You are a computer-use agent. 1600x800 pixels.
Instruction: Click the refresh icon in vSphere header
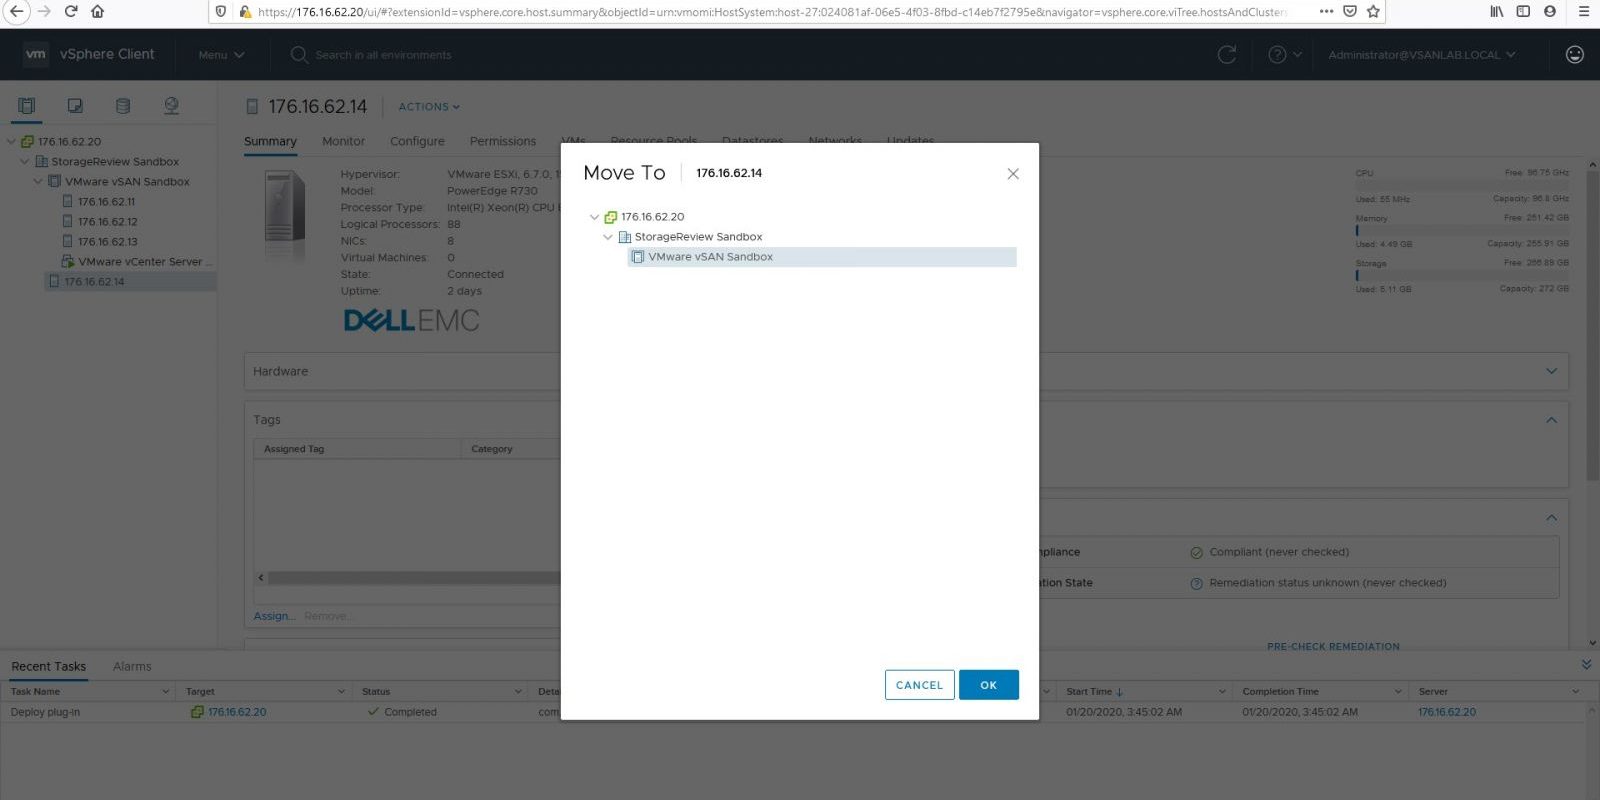1227,55
